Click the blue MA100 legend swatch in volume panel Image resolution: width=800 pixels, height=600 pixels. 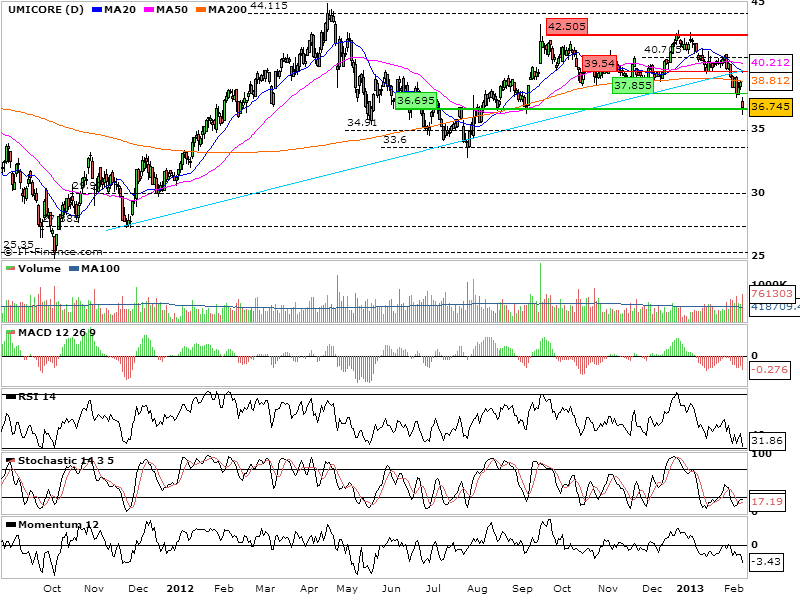click(x=74, y=269)
